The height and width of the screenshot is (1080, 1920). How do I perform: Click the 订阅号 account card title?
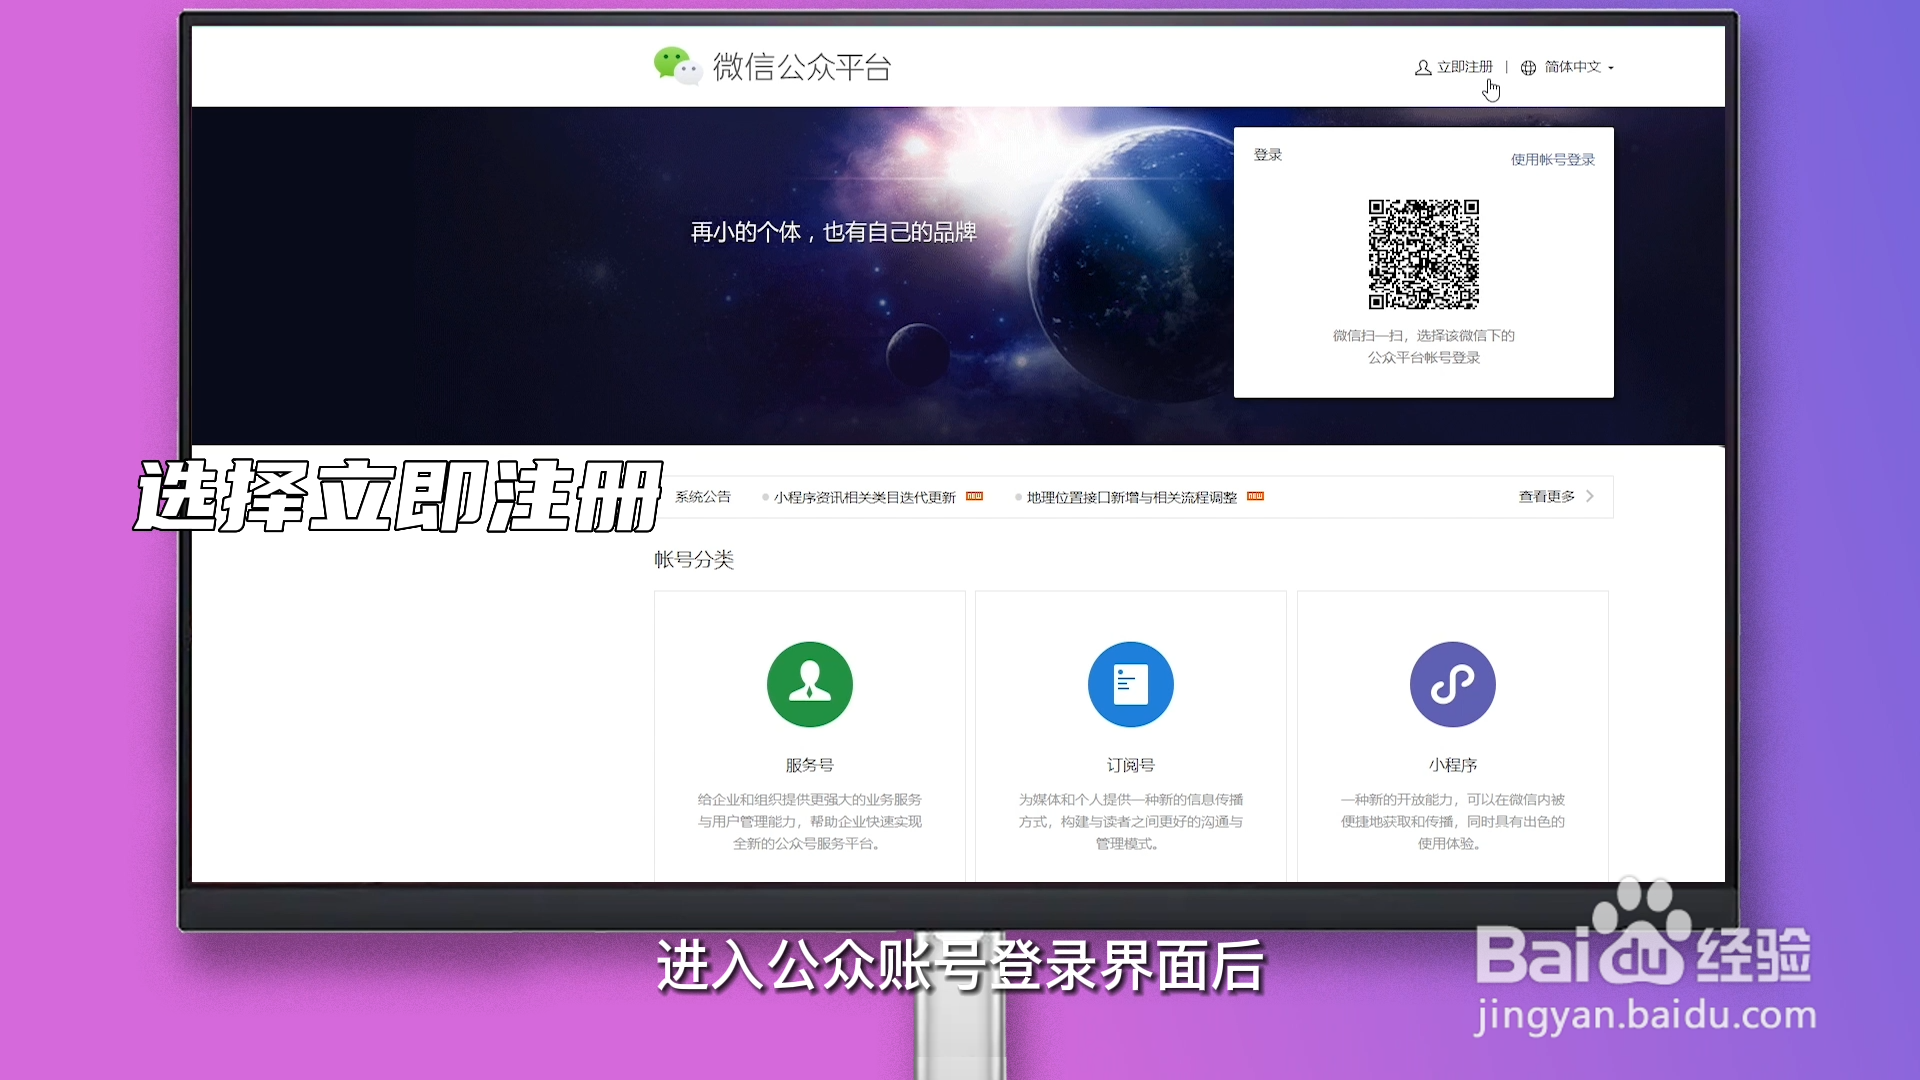point(1130,765)
